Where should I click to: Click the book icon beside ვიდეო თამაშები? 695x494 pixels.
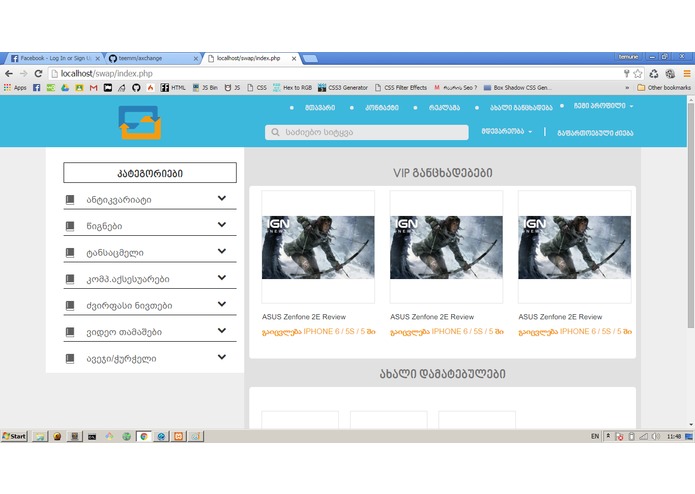coord(70,332)
